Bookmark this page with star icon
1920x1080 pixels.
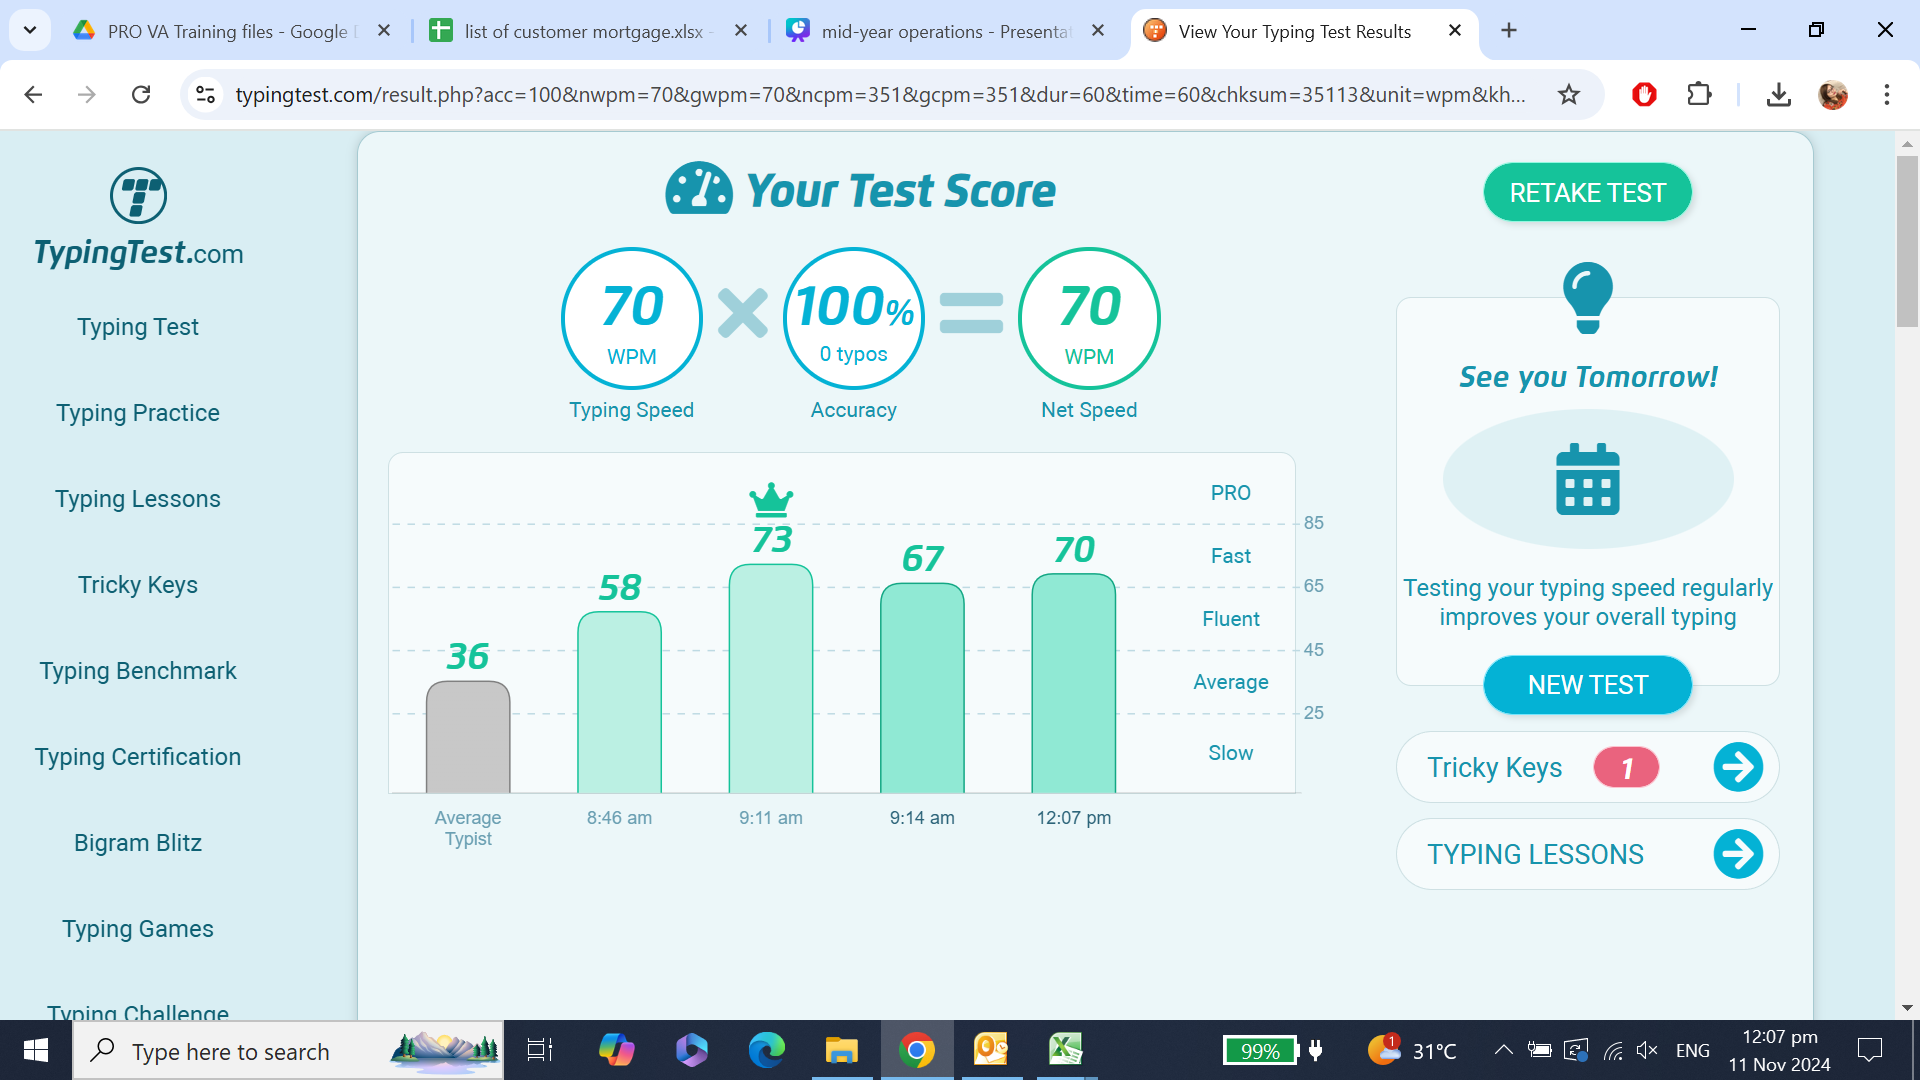tap(1568, 95)
